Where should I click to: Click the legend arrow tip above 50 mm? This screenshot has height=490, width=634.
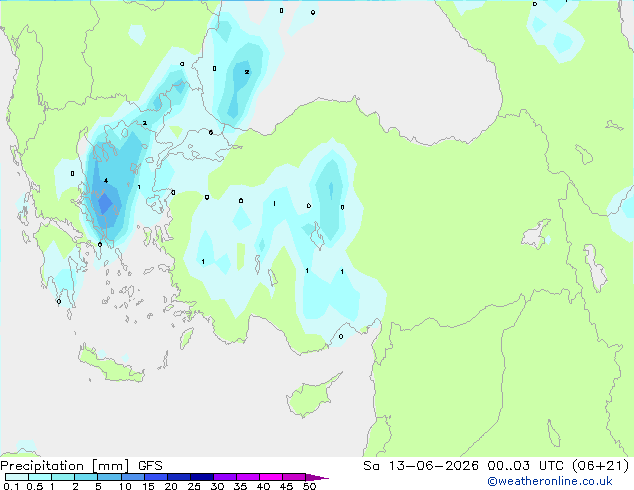coord(317,477)
